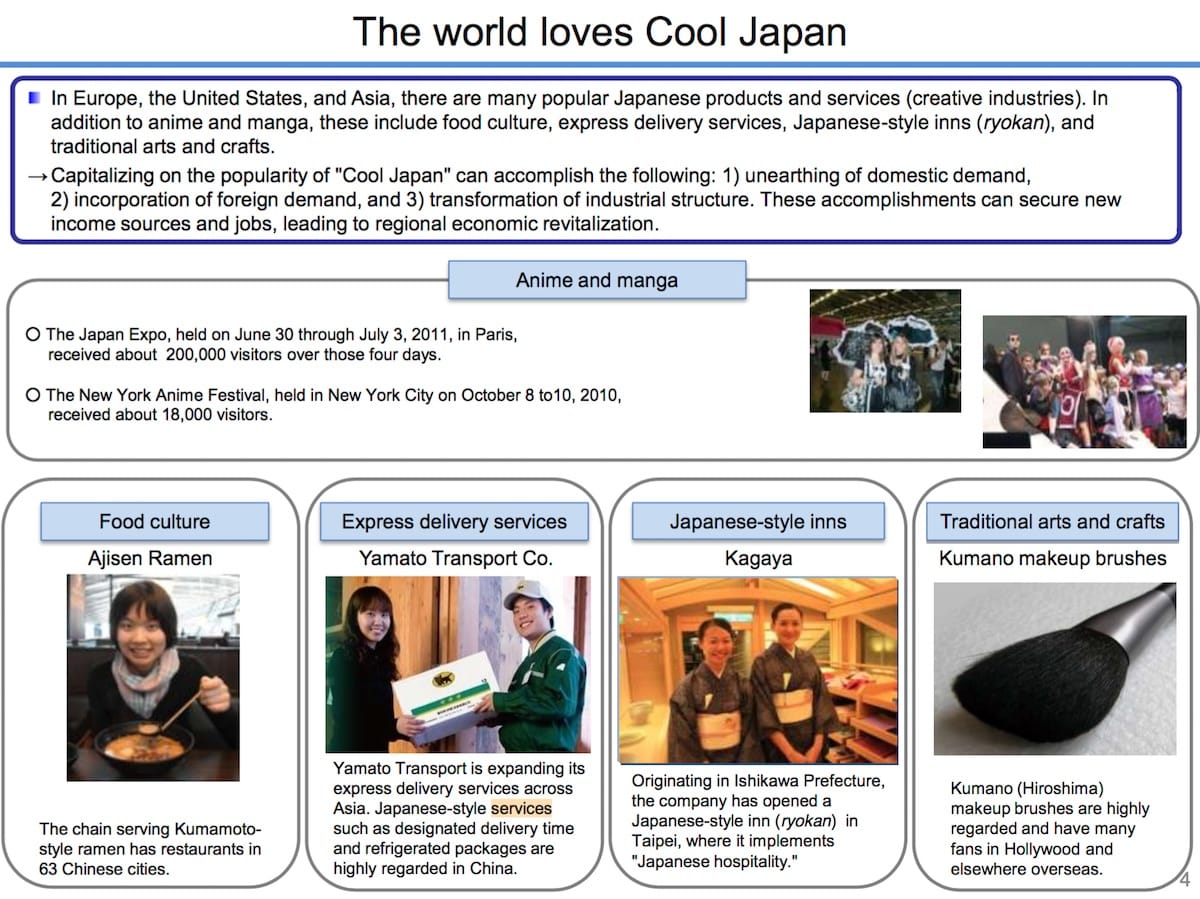Select the "Express delivery services" header

coord(454,521)
